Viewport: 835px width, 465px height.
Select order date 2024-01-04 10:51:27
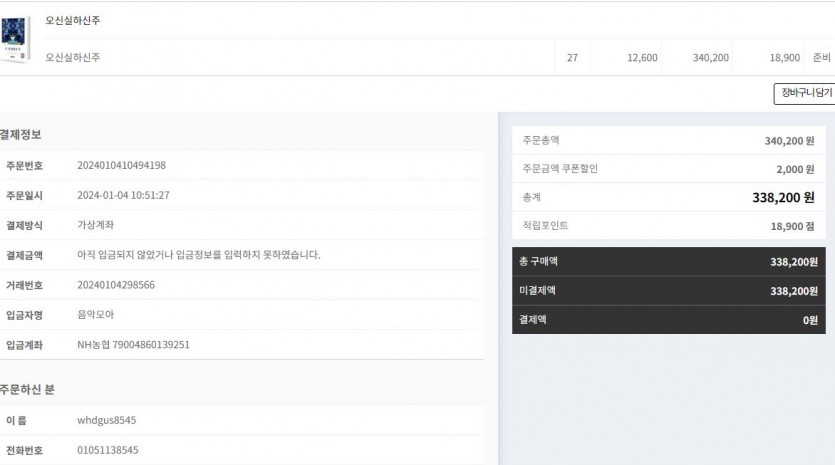123,195
